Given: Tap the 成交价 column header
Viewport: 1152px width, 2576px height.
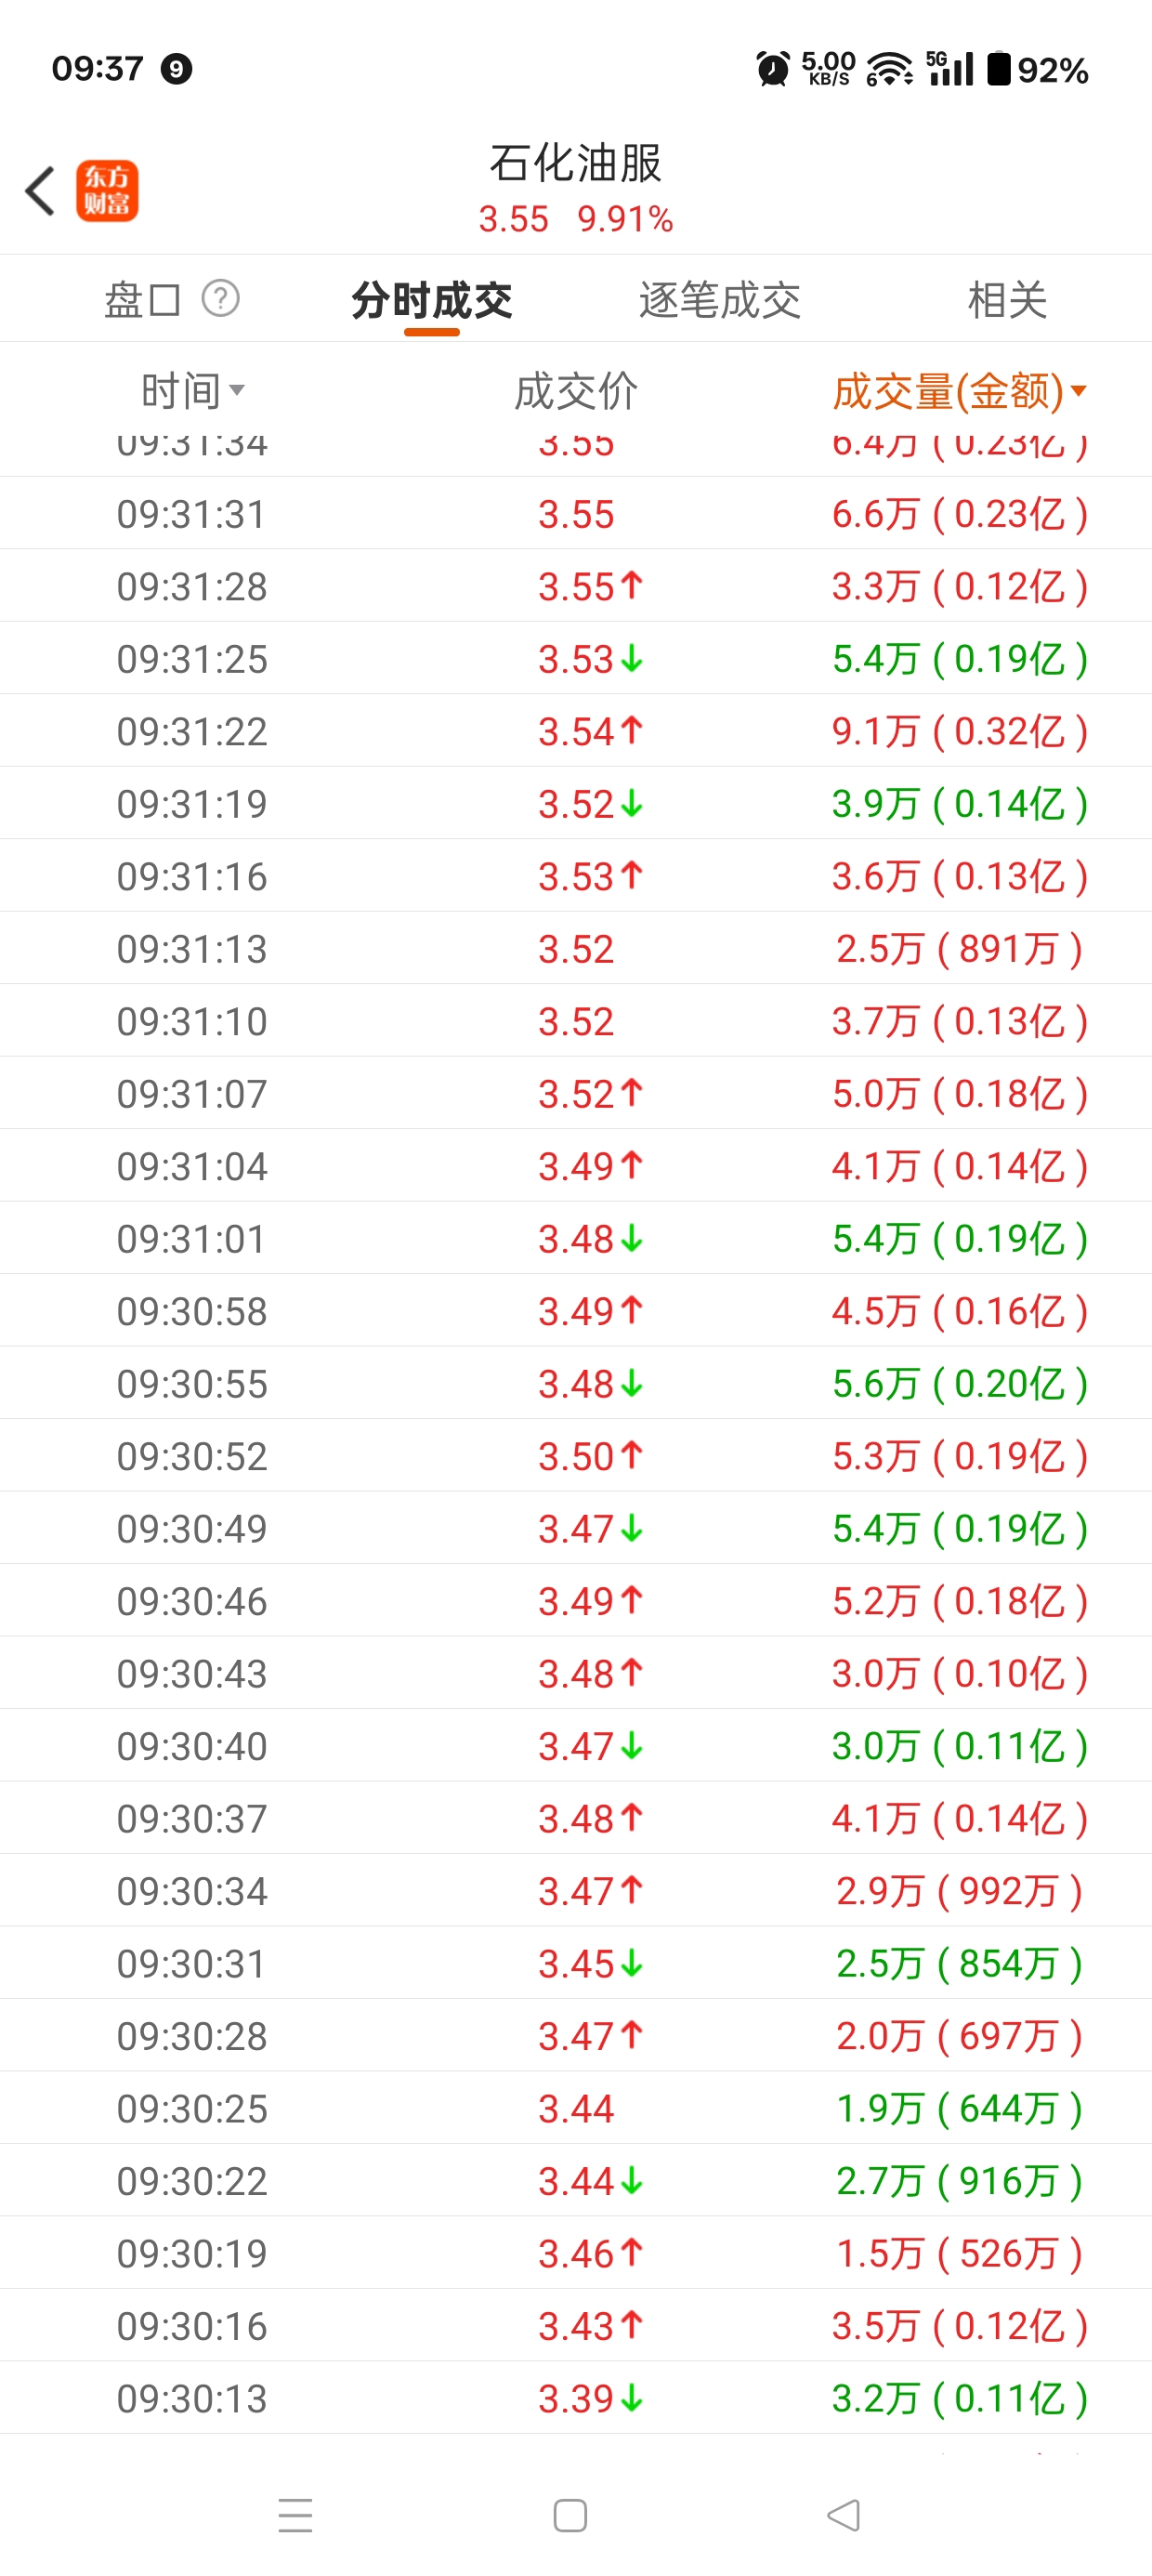Looking at the screenshot, I should tap(576, 391).
